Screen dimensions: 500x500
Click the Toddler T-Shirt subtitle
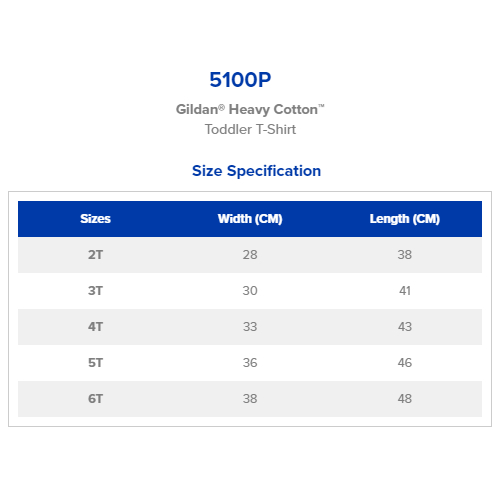(250, 129)
